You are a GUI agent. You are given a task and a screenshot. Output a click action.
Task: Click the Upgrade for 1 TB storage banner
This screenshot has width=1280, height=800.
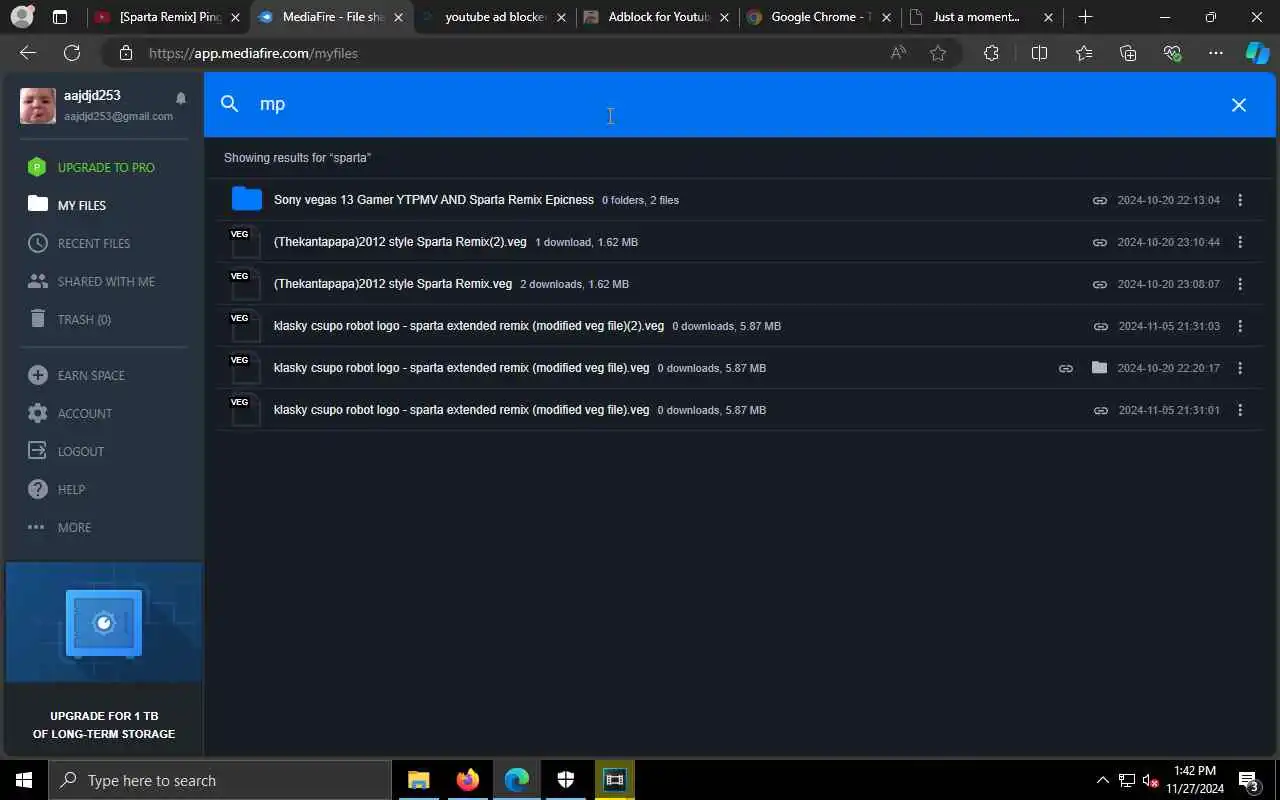click(x=104, y=657)
